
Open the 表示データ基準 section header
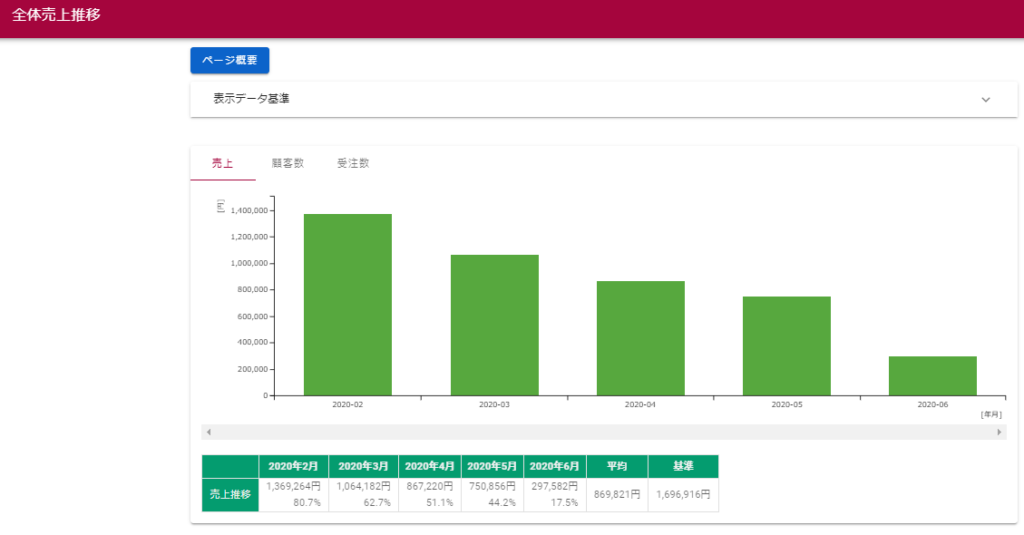click(252, 99)
